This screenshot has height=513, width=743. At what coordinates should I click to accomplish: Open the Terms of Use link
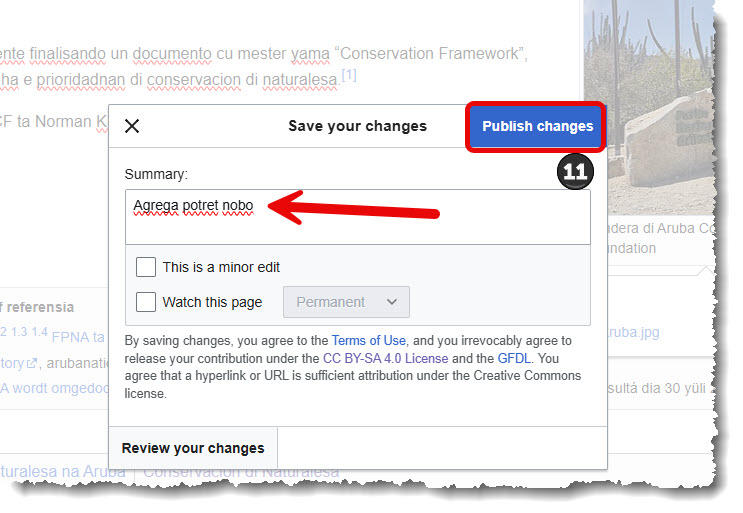(x=369, y=341)
